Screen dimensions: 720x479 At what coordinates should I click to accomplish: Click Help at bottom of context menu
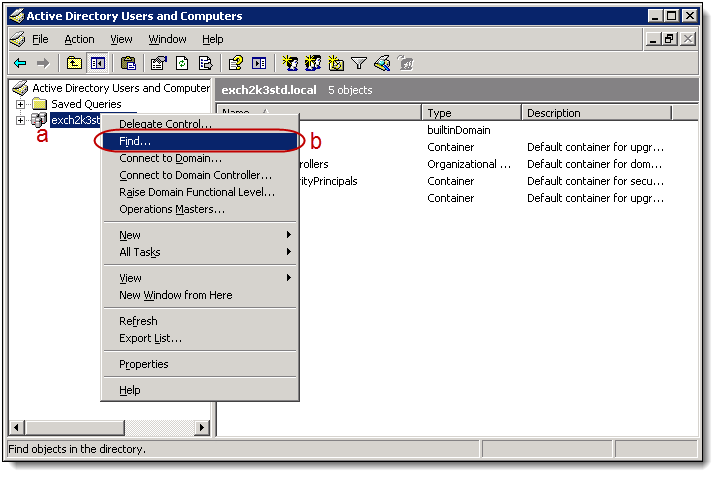click(200, 390)
